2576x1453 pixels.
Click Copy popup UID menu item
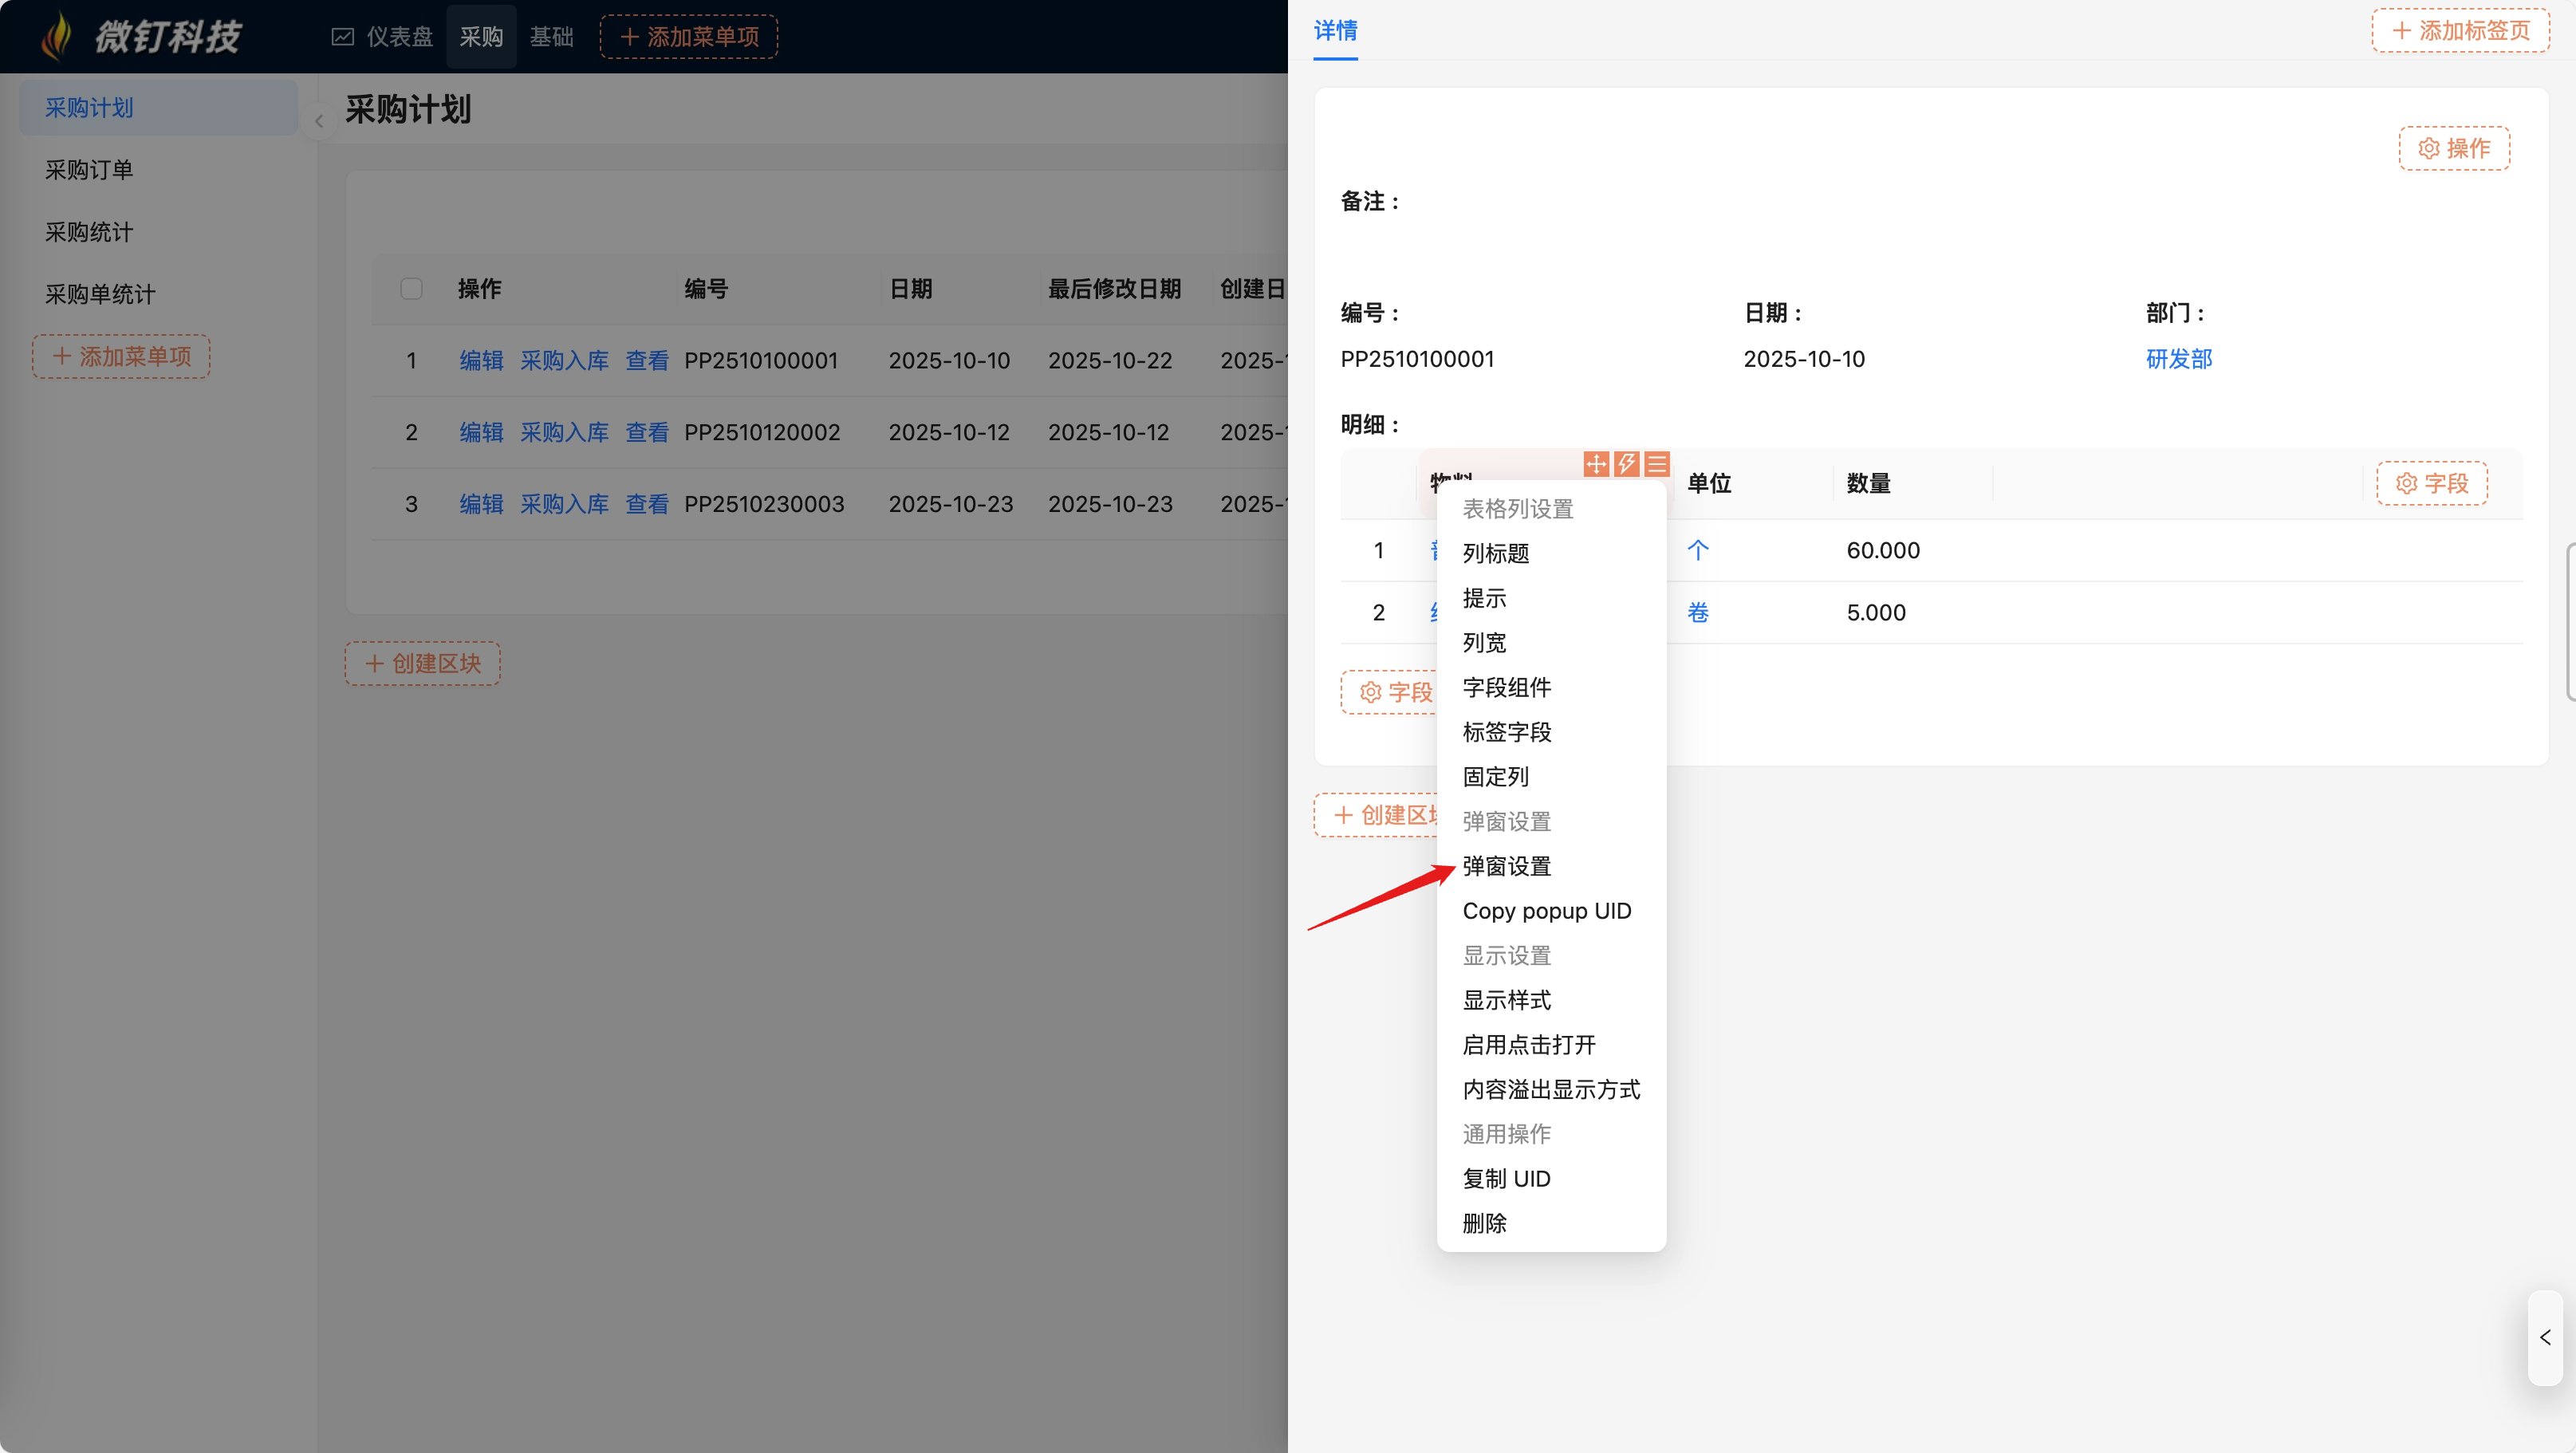pos(1546,910)
